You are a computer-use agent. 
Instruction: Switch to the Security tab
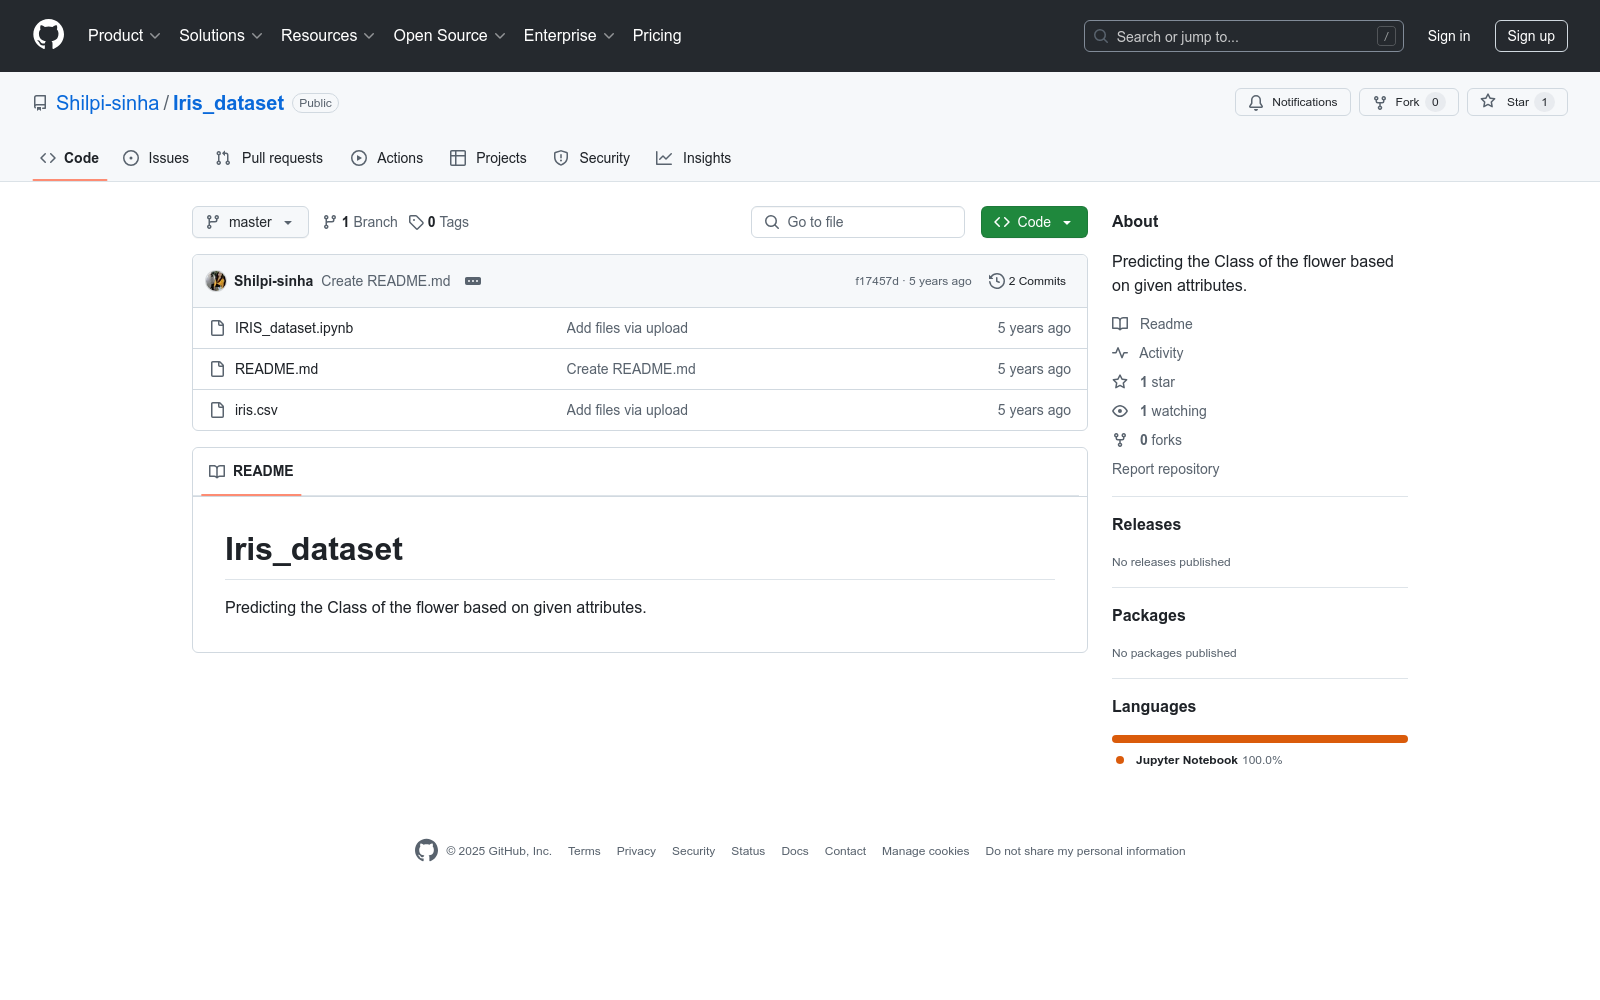[592, 158]
